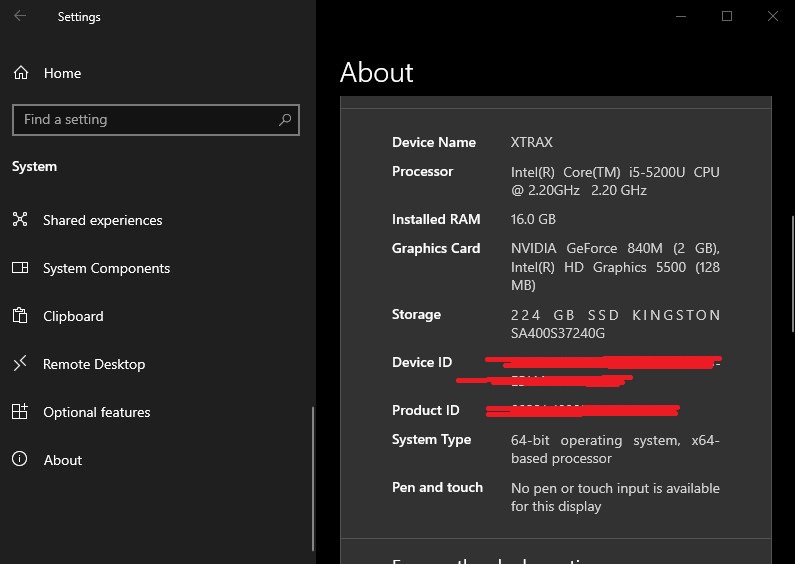The height and width of the screenshot is (564, 795).
Task: Open the Clipboard settings icon
Action: (20, 316)
